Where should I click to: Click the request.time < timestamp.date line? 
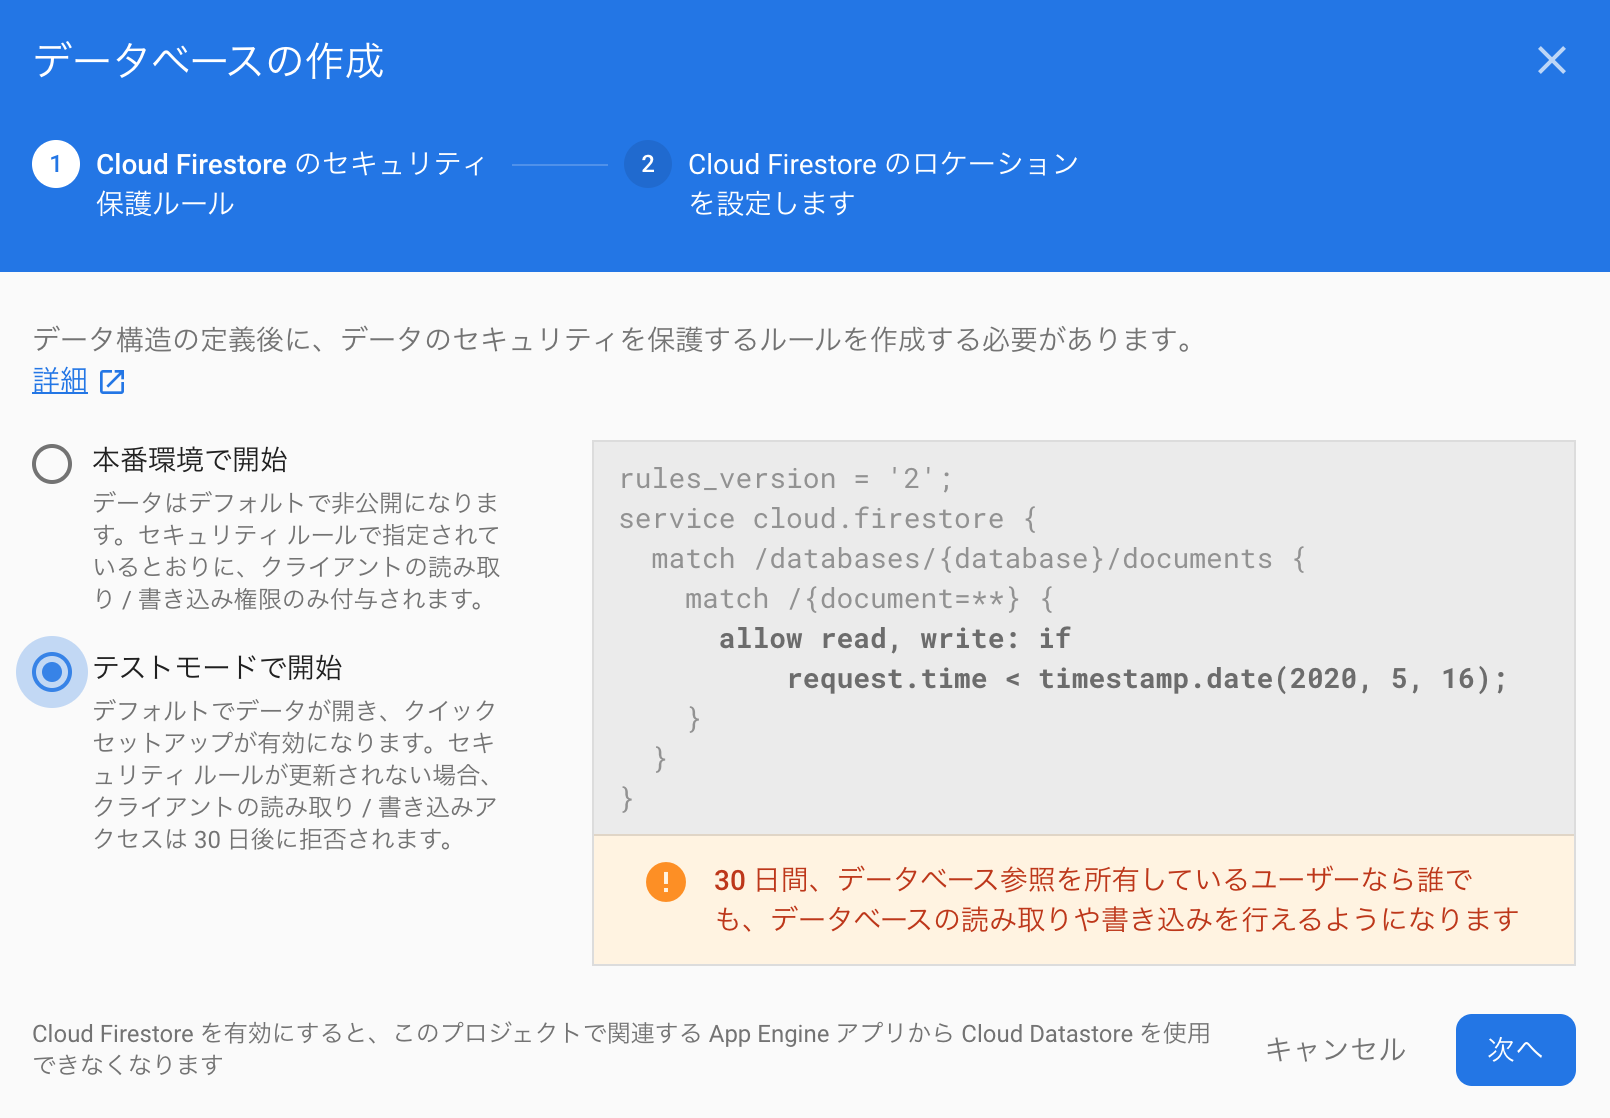coord(1147,679)
